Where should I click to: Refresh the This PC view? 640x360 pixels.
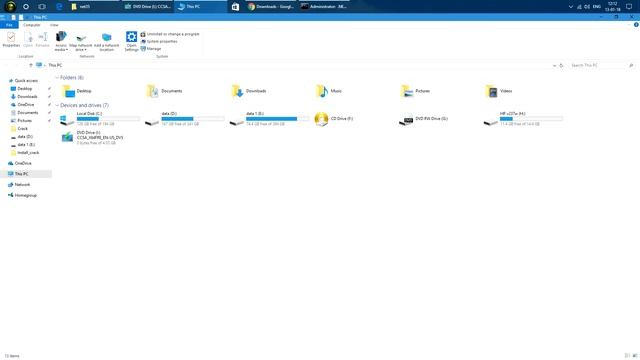click(561, 65)
